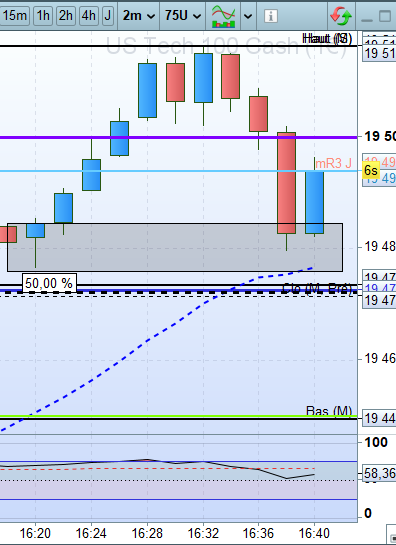Viewport: 396px width, 545px height.
Task: Expand the arrow beside indicators icon
Action: tap(248, 16)
